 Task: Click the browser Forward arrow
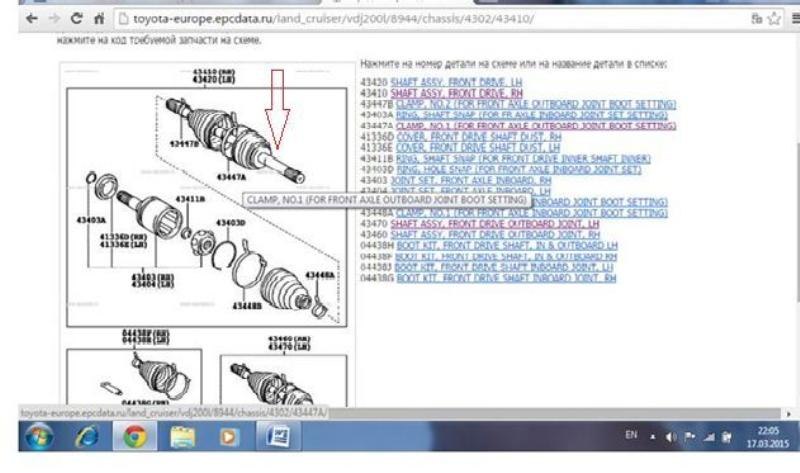point(54,19)
